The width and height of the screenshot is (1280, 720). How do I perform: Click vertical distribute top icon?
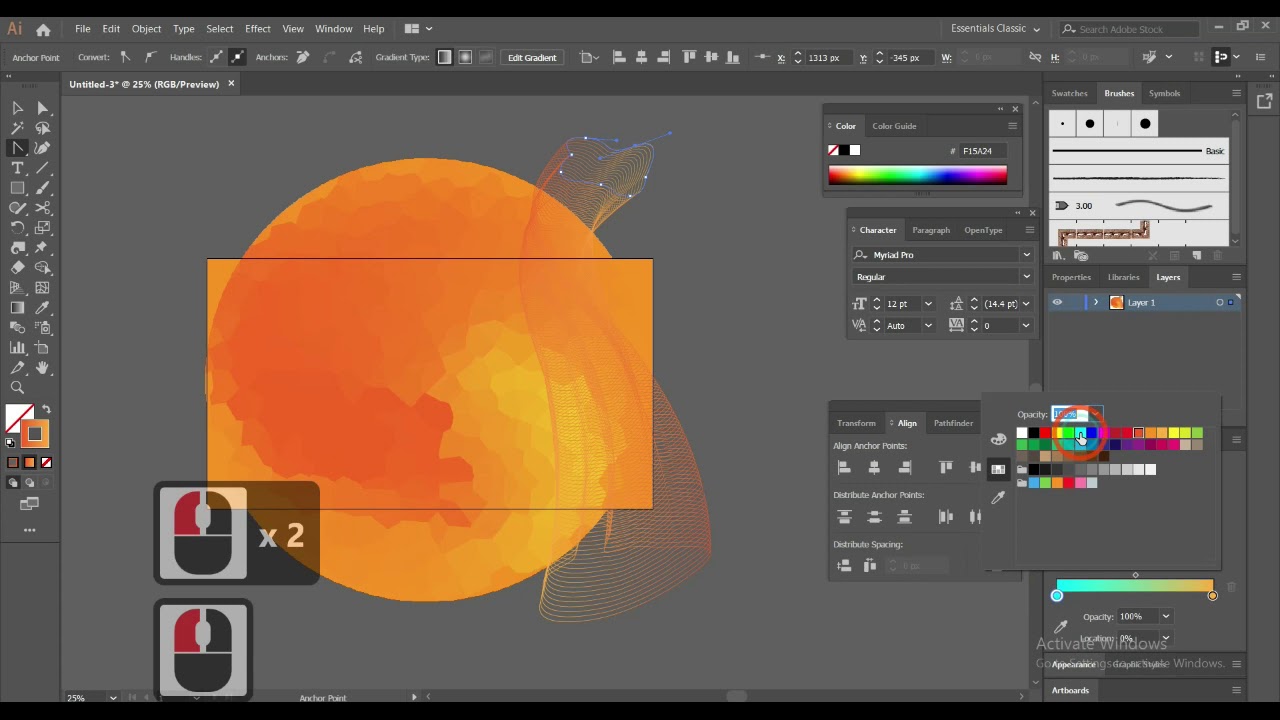[x=844, y=517]
